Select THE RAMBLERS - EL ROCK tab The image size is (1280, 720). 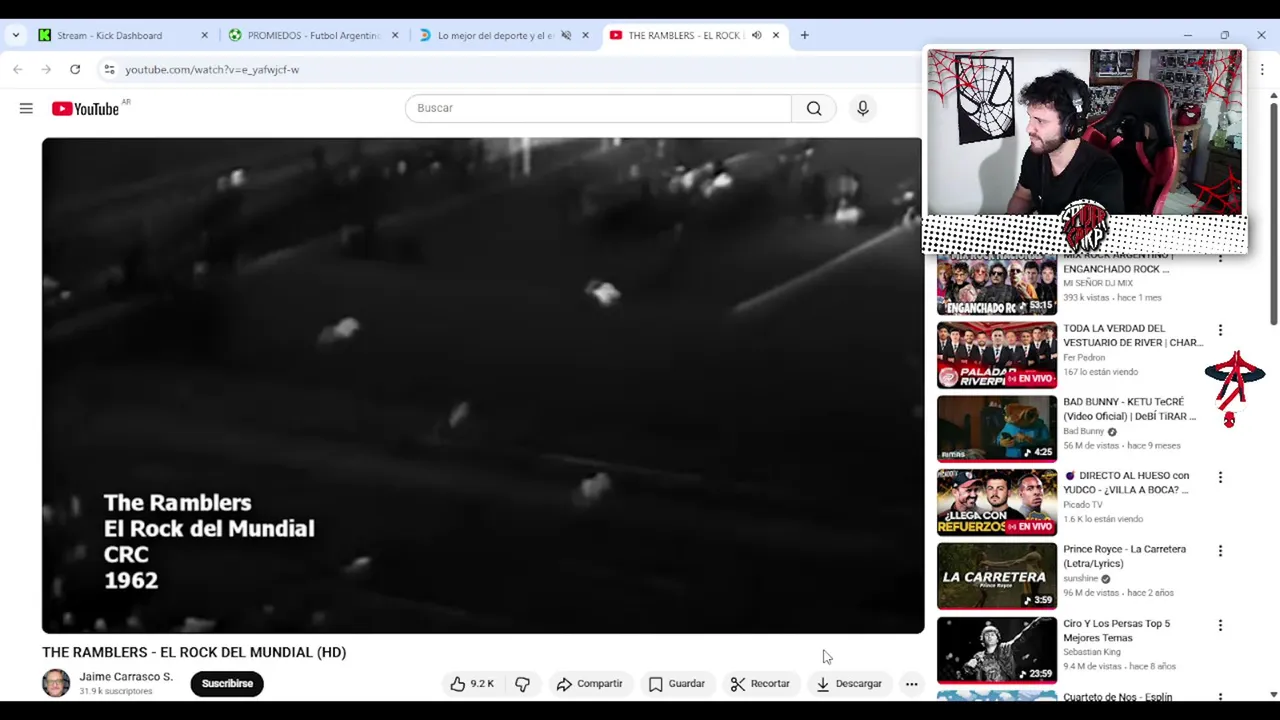click(684, 35)
